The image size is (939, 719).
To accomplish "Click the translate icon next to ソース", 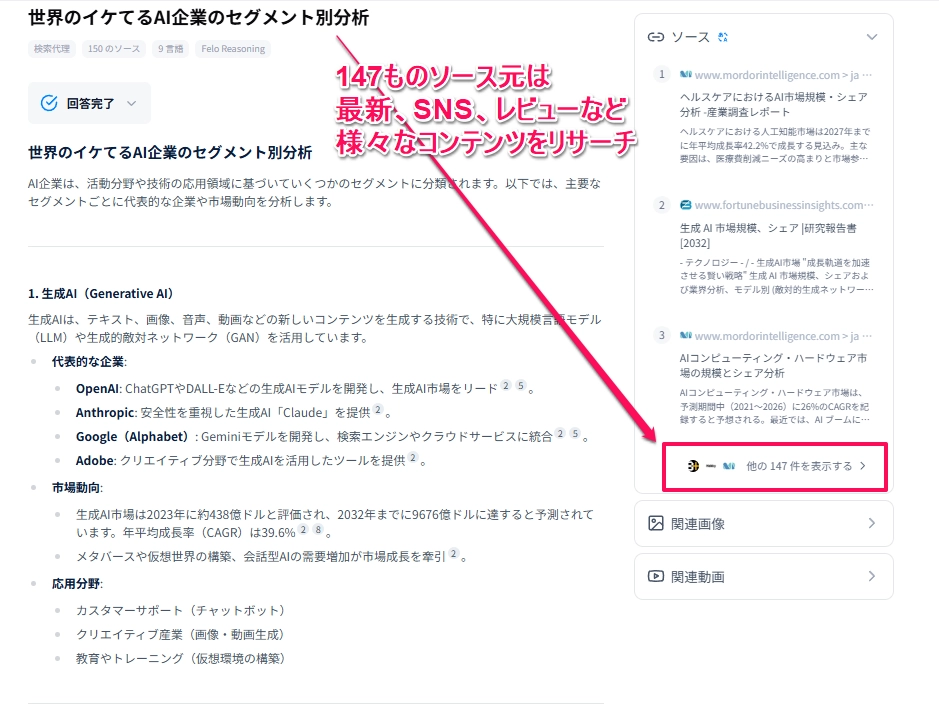I will coord(723,37).
